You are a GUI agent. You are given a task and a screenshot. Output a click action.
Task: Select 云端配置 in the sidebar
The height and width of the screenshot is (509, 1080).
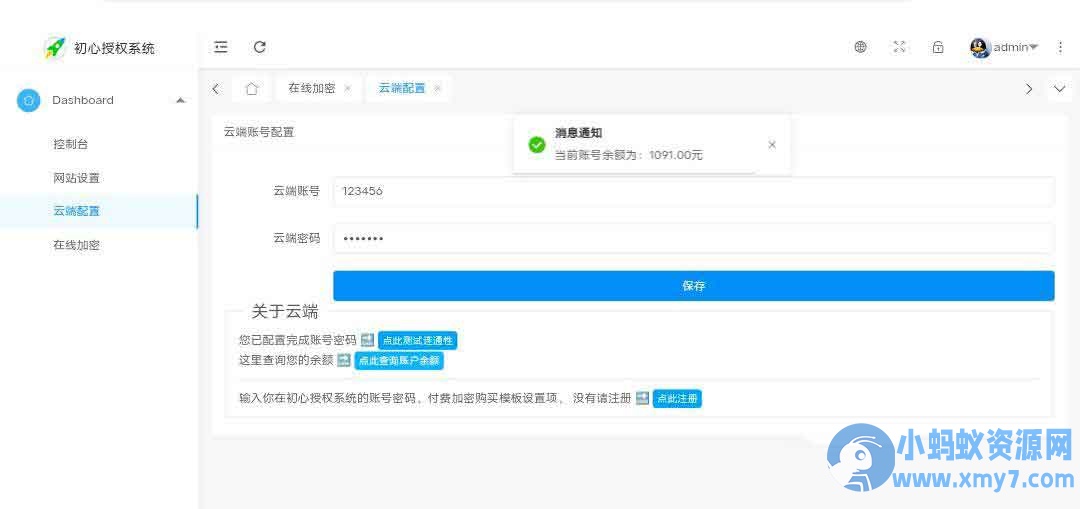pyautogui.click(x=98, y=211)
